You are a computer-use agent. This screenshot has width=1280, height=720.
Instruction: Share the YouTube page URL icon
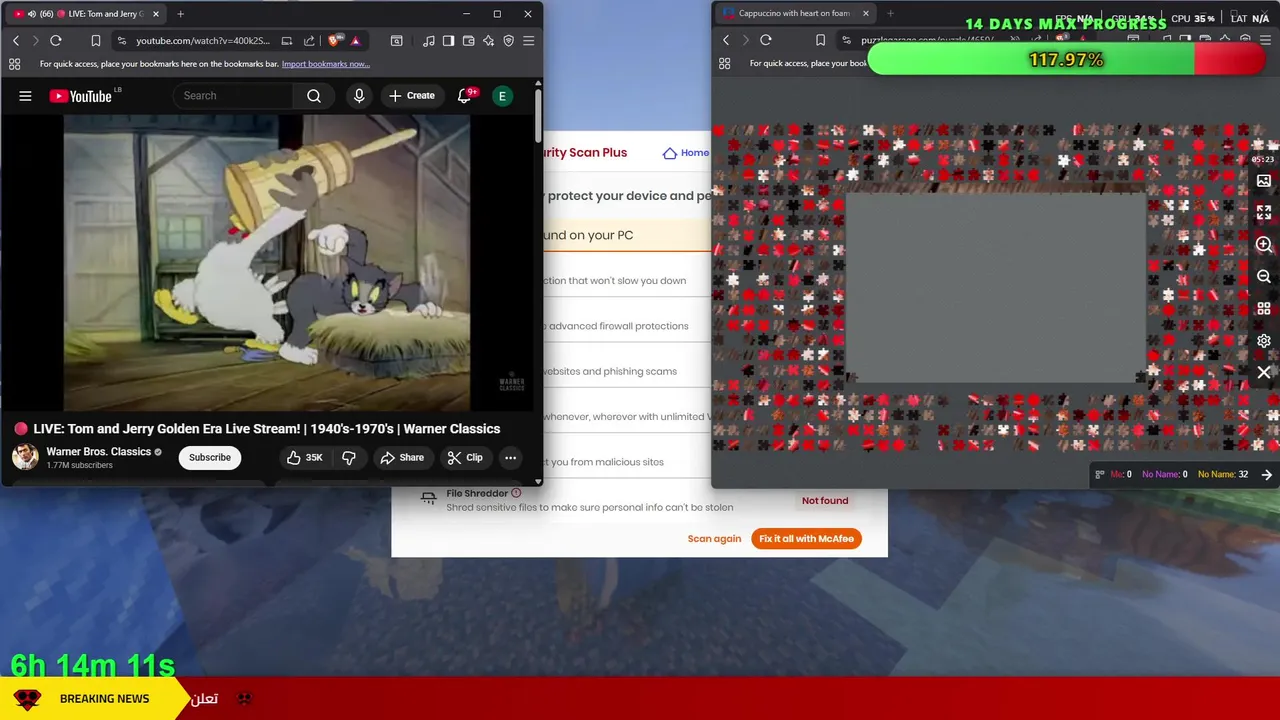coord(308,41)
